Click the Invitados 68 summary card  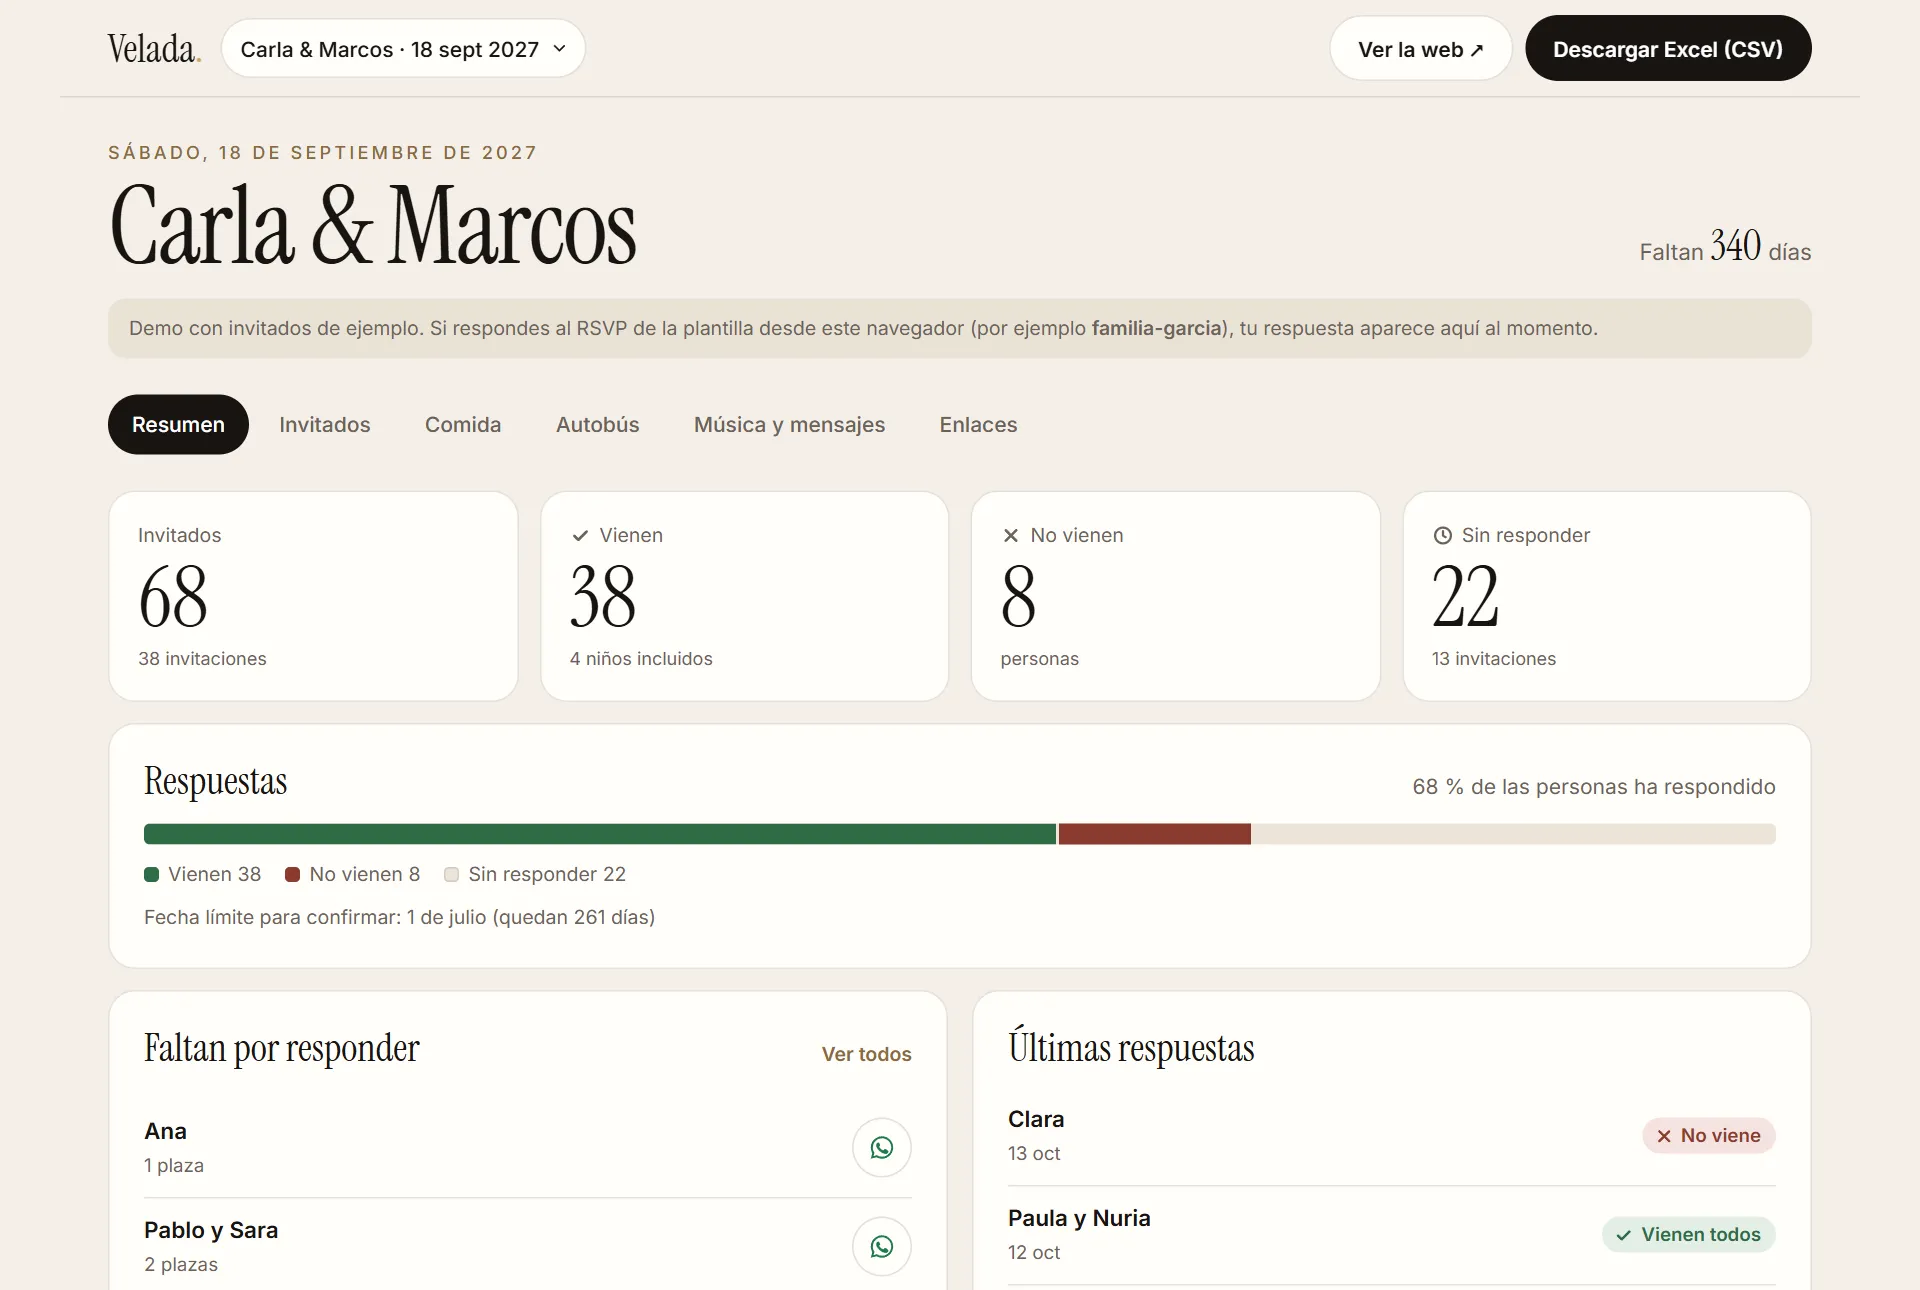point(313,596)
